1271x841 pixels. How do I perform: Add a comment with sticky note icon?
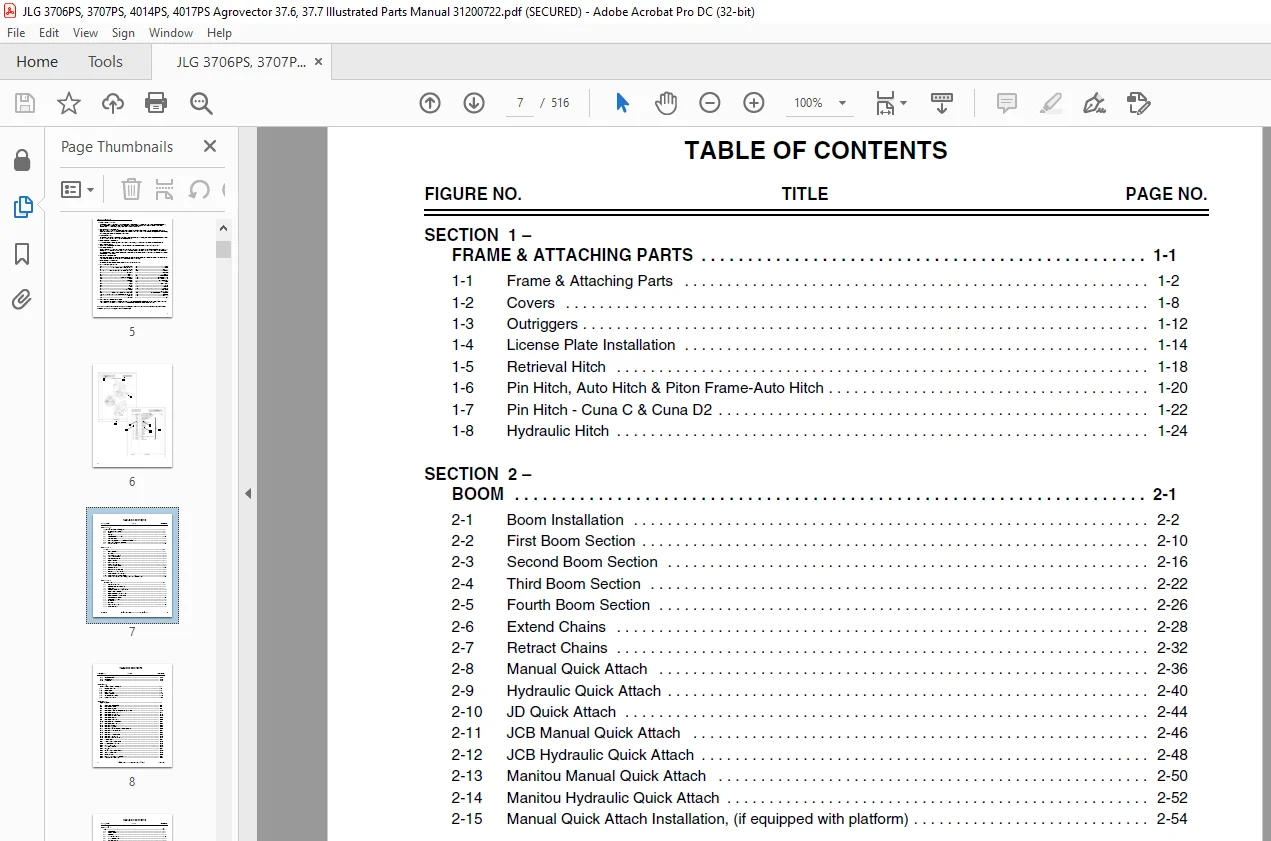pos(1007,103)
